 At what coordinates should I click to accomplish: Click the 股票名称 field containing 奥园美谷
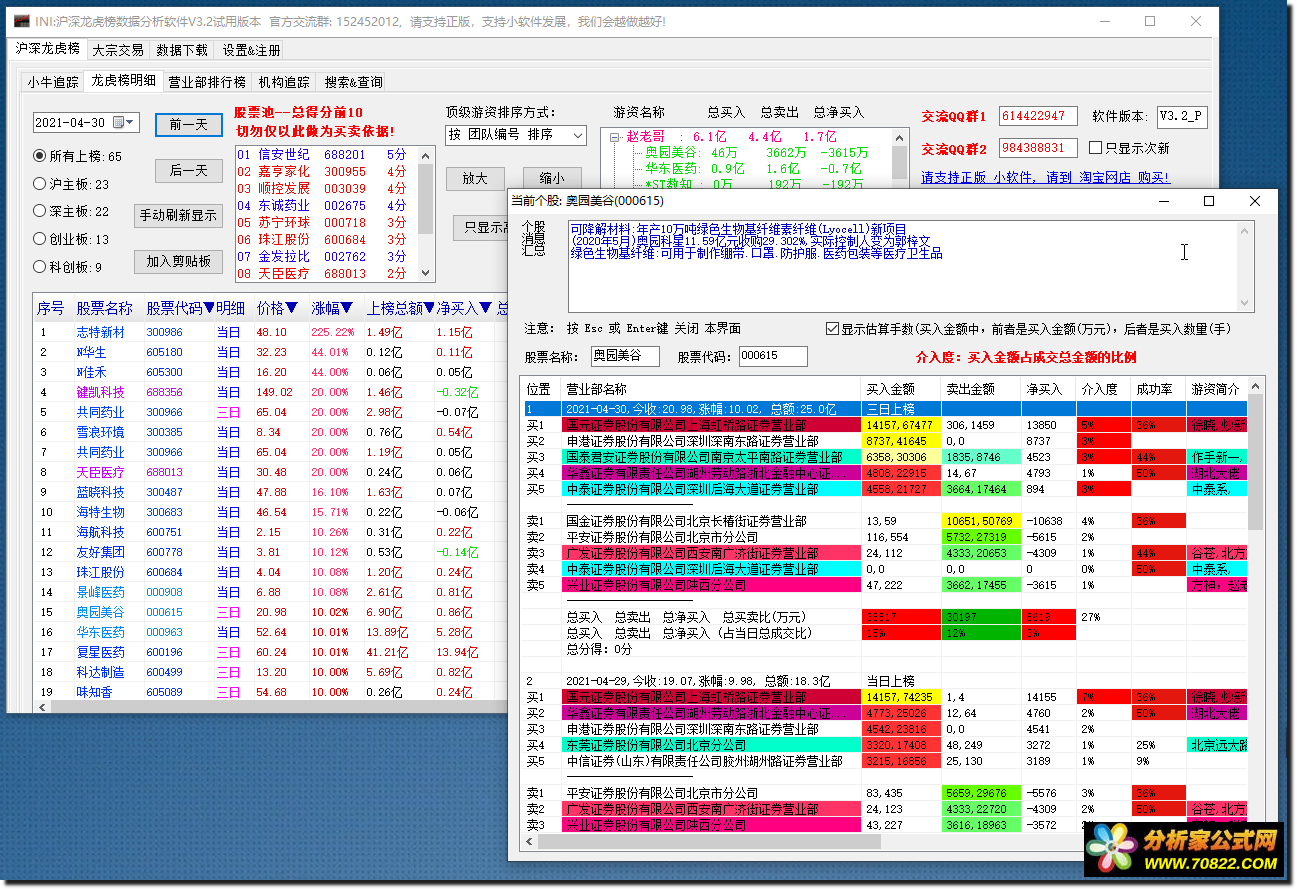click(625, 356)
